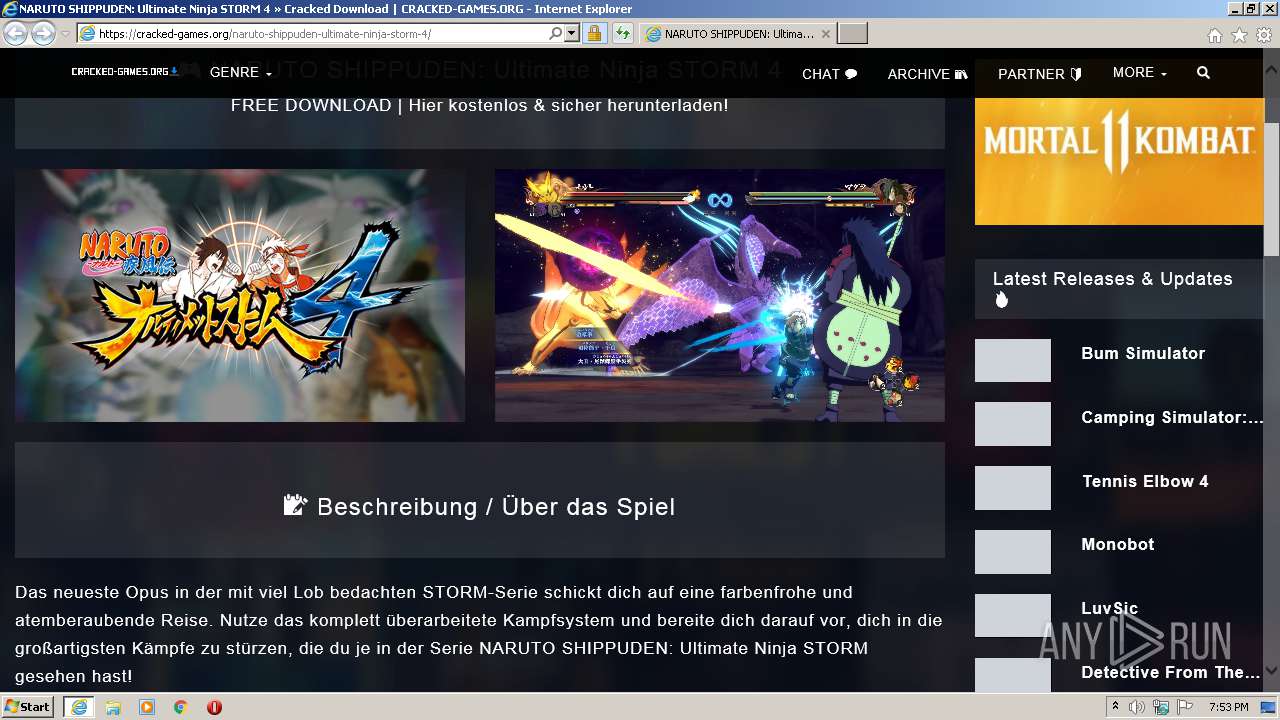The image size is (1280, 720).
Task: Click the Mortal Kombat 11 banner
Action: [1119, 161]
